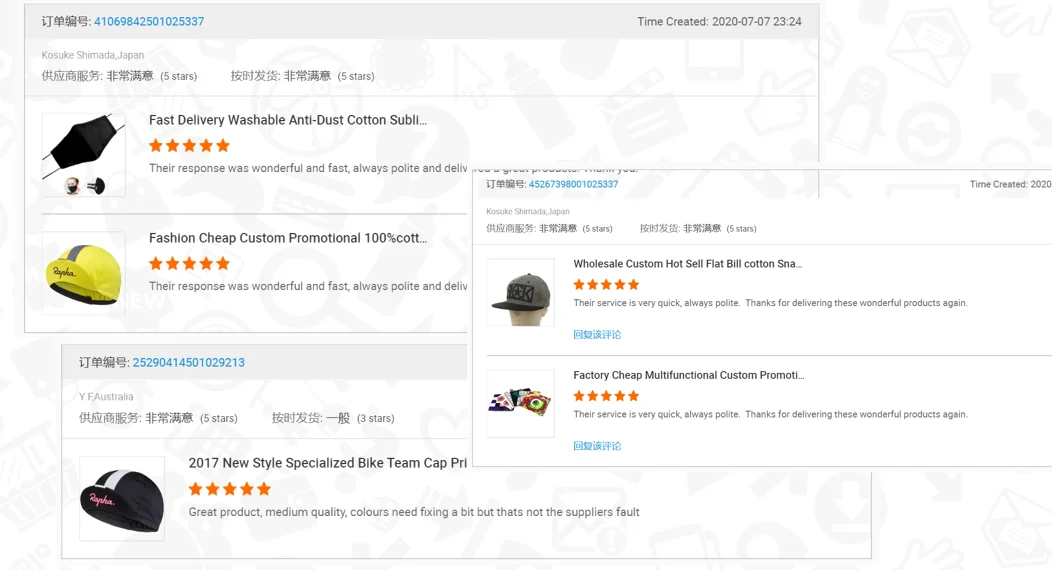Image resolution: width=1052 pixels, height=570 pixels.
Task: Click star rating of yellow cap review
Action: tap(189, 264)
